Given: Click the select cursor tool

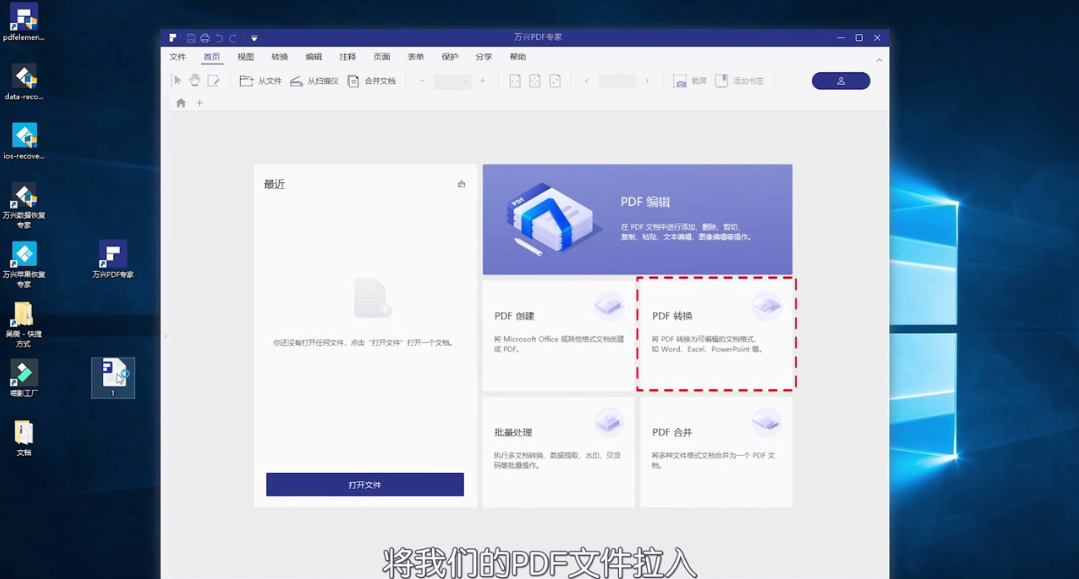Looking at the screenshot, I should pos(176,81).
